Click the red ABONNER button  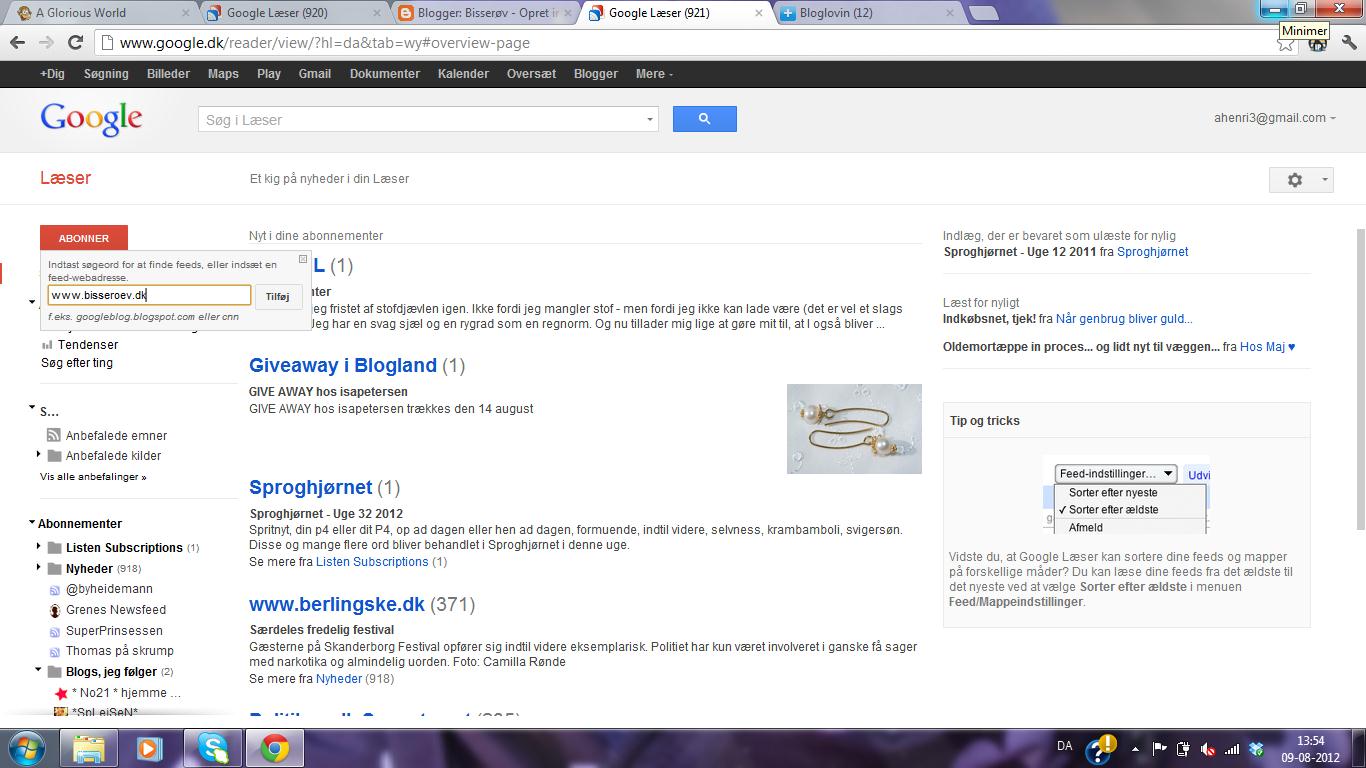[x=84, y=238]
